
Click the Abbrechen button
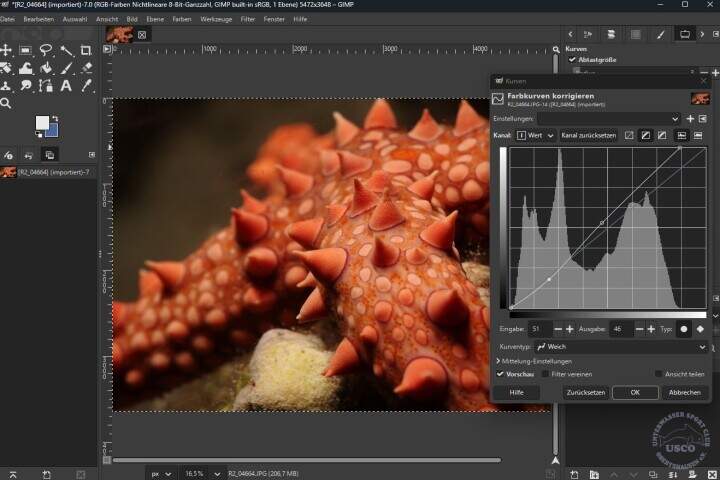coord(684,392)
